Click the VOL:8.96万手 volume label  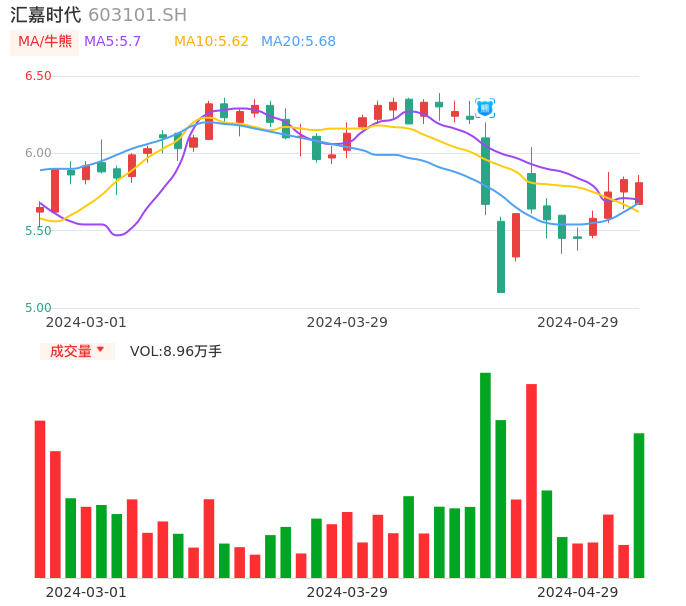tap(176, 351)
